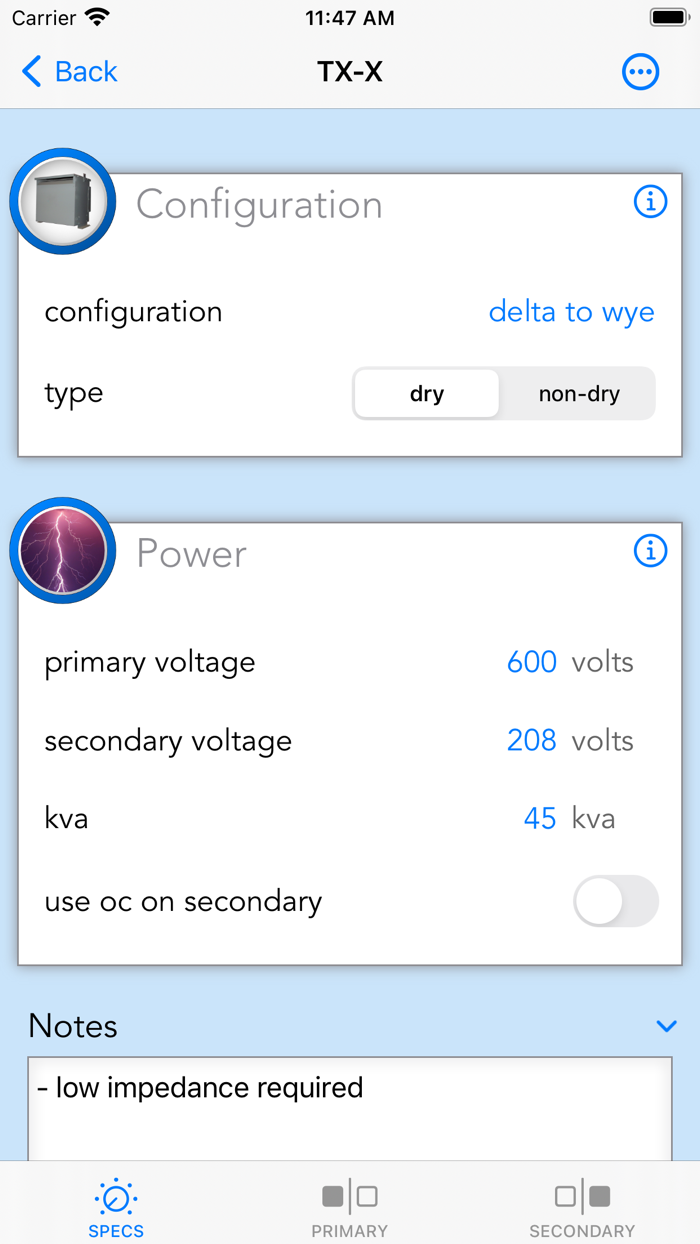The height and width of the screenshot is (1244, 700).
Task: Select the non-dry transformer type
Action: (x=579, y=394)
